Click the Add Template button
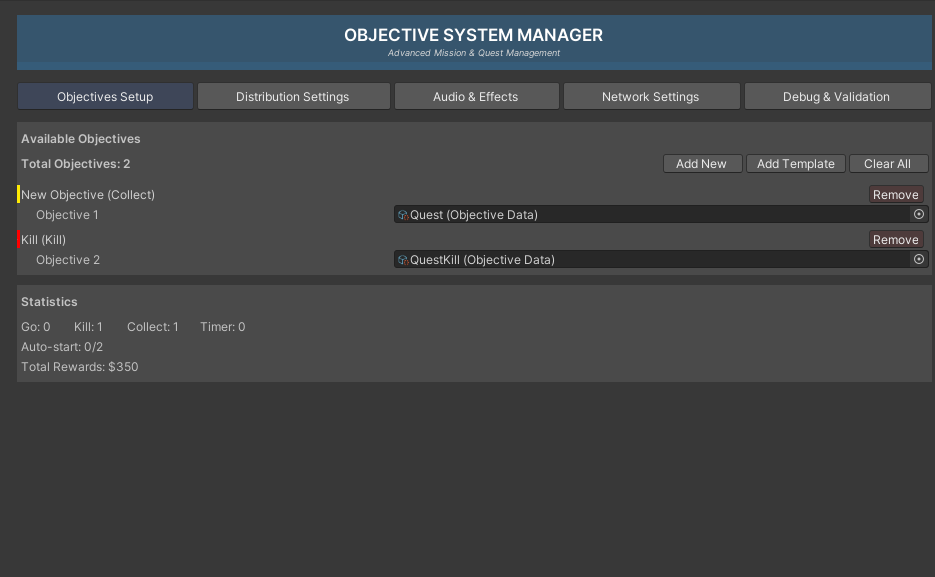The image size is (935, 577). (795, 163)
